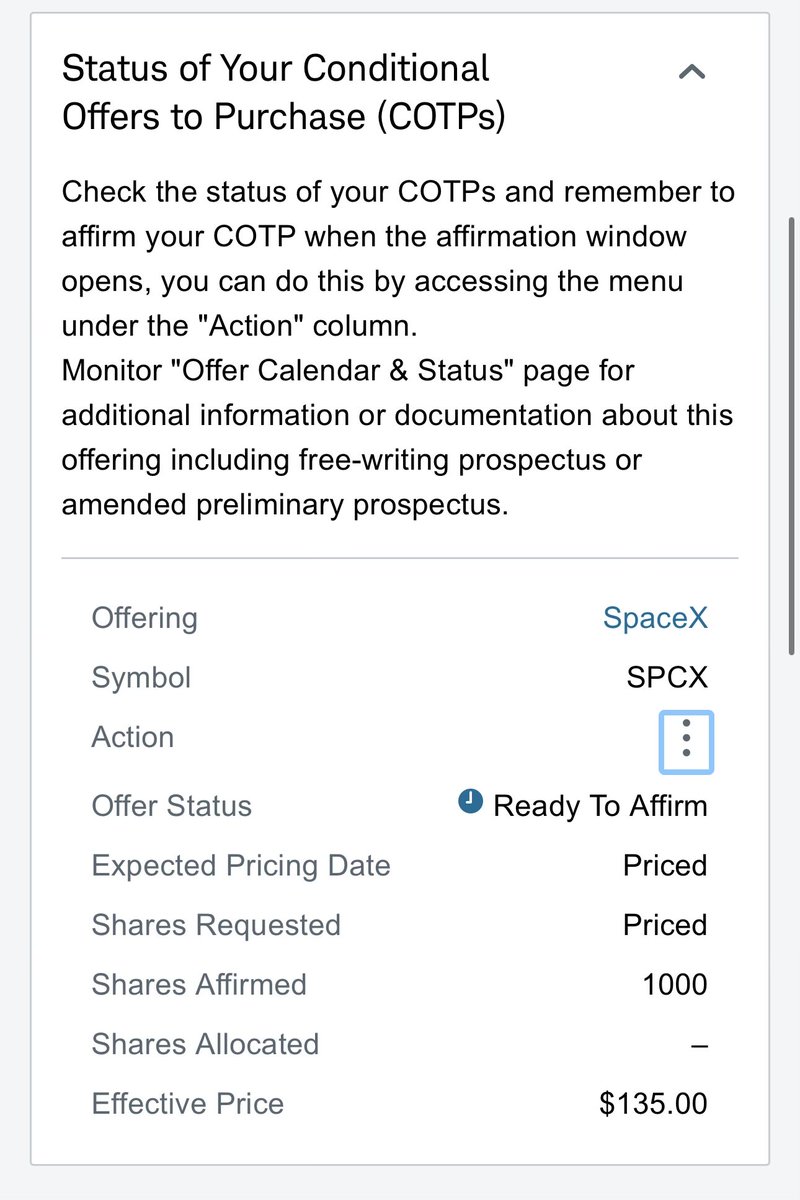
Task: Click the SPCX symbol value
Action: tap(667, 678)
